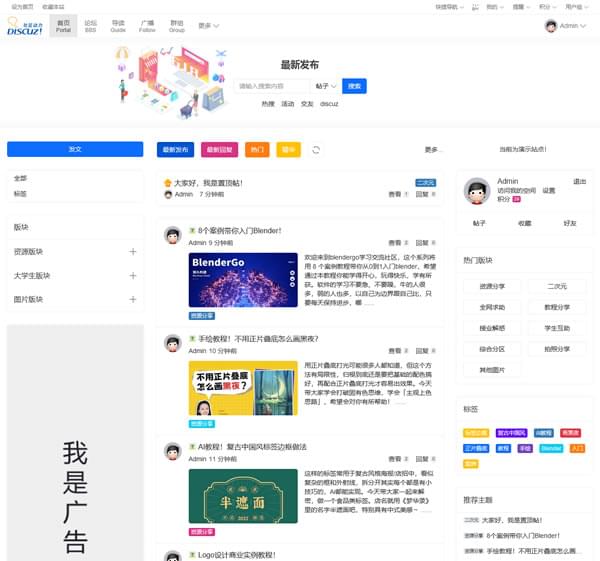Click the large Admin avatar in profile card
The height and width of the screenshot is (561, 600).
[477, 191]
